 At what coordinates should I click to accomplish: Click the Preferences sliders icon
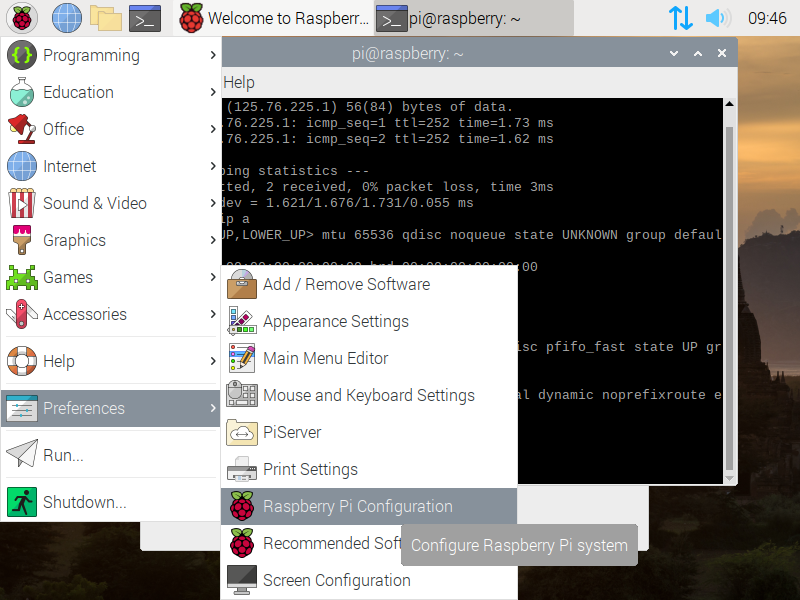21,408
